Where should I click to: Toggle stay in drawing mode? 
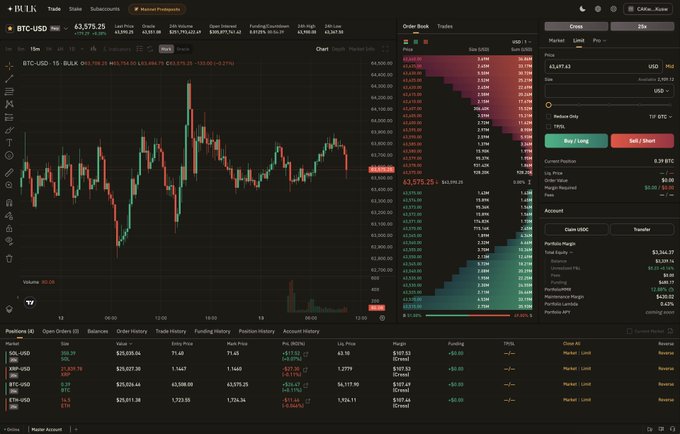9,215
